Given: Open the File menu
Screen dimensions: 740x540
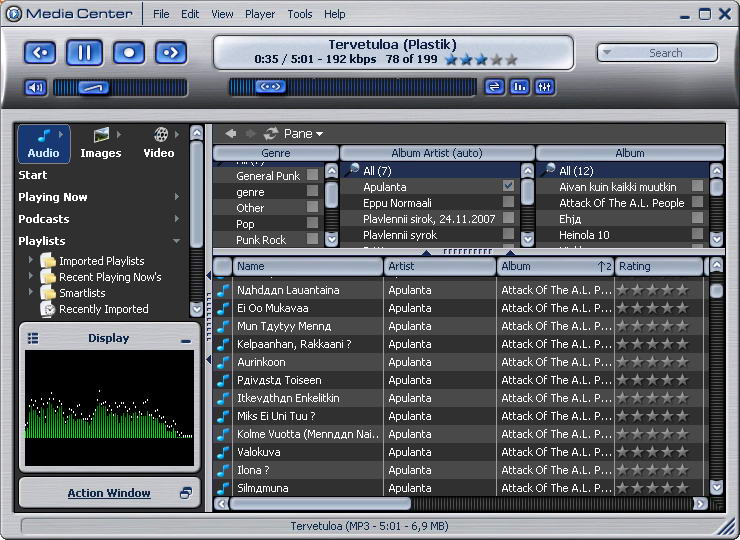Looking at the screenshot, I should 161,14.
